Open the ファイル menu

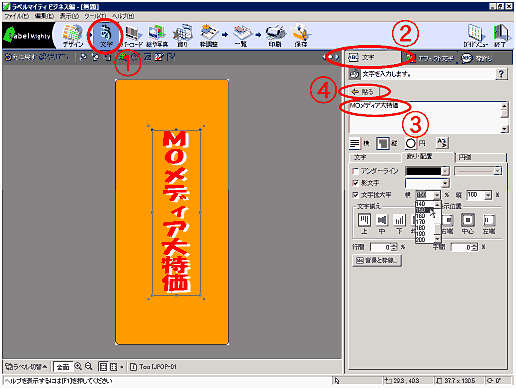tap(17, 16)
